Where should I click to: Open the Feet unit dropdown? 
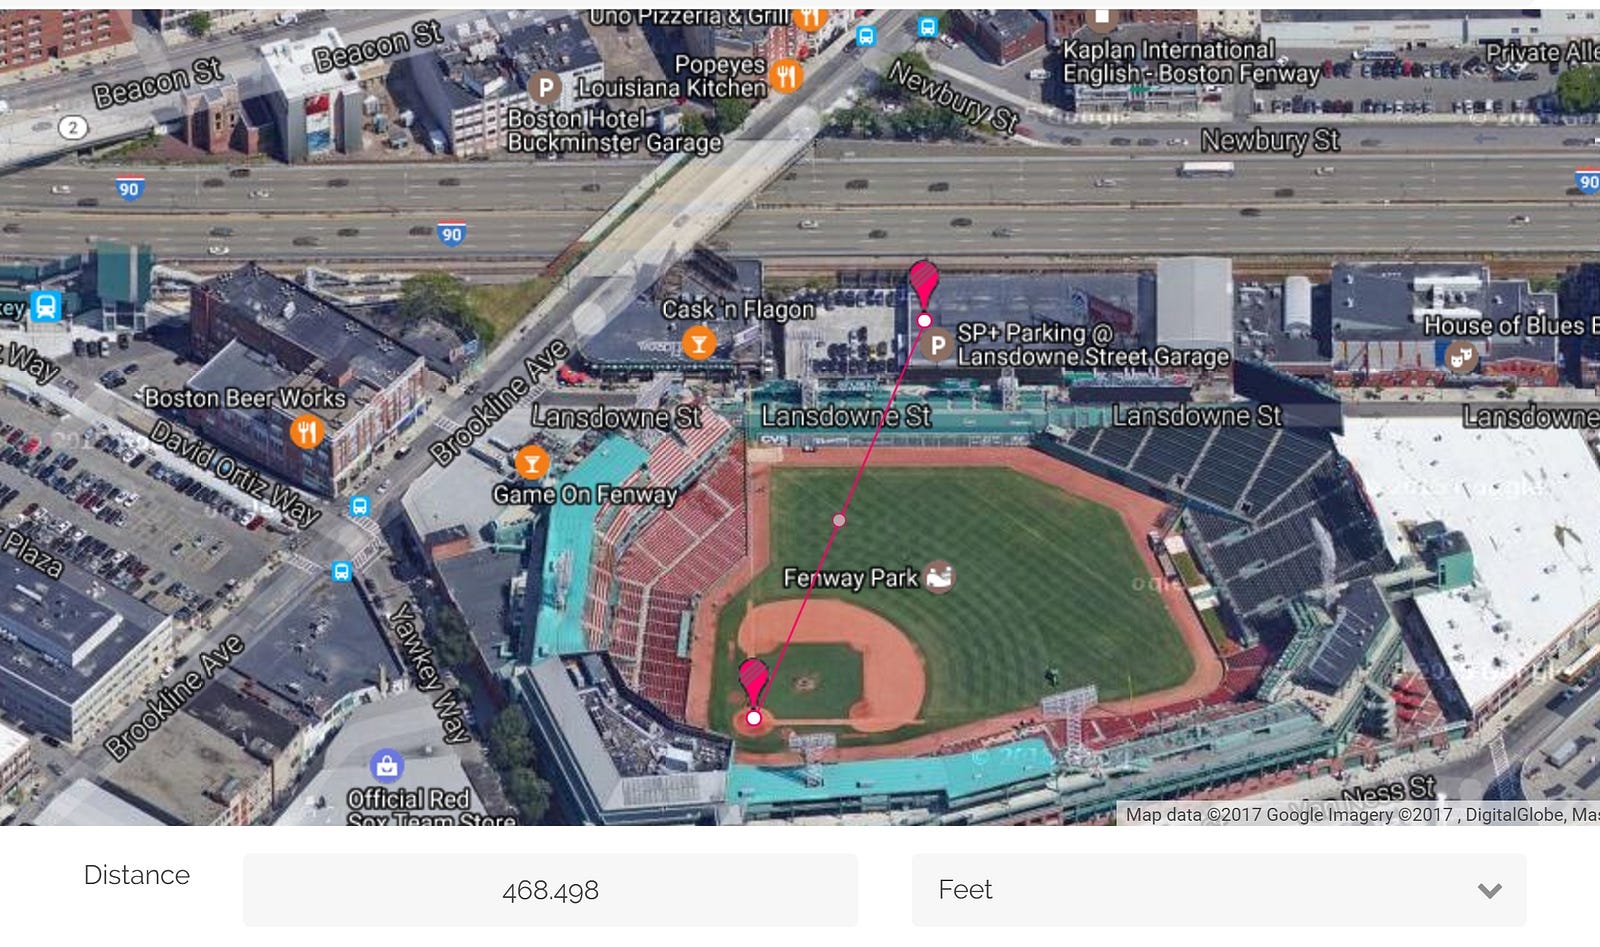click(1219, 889)
